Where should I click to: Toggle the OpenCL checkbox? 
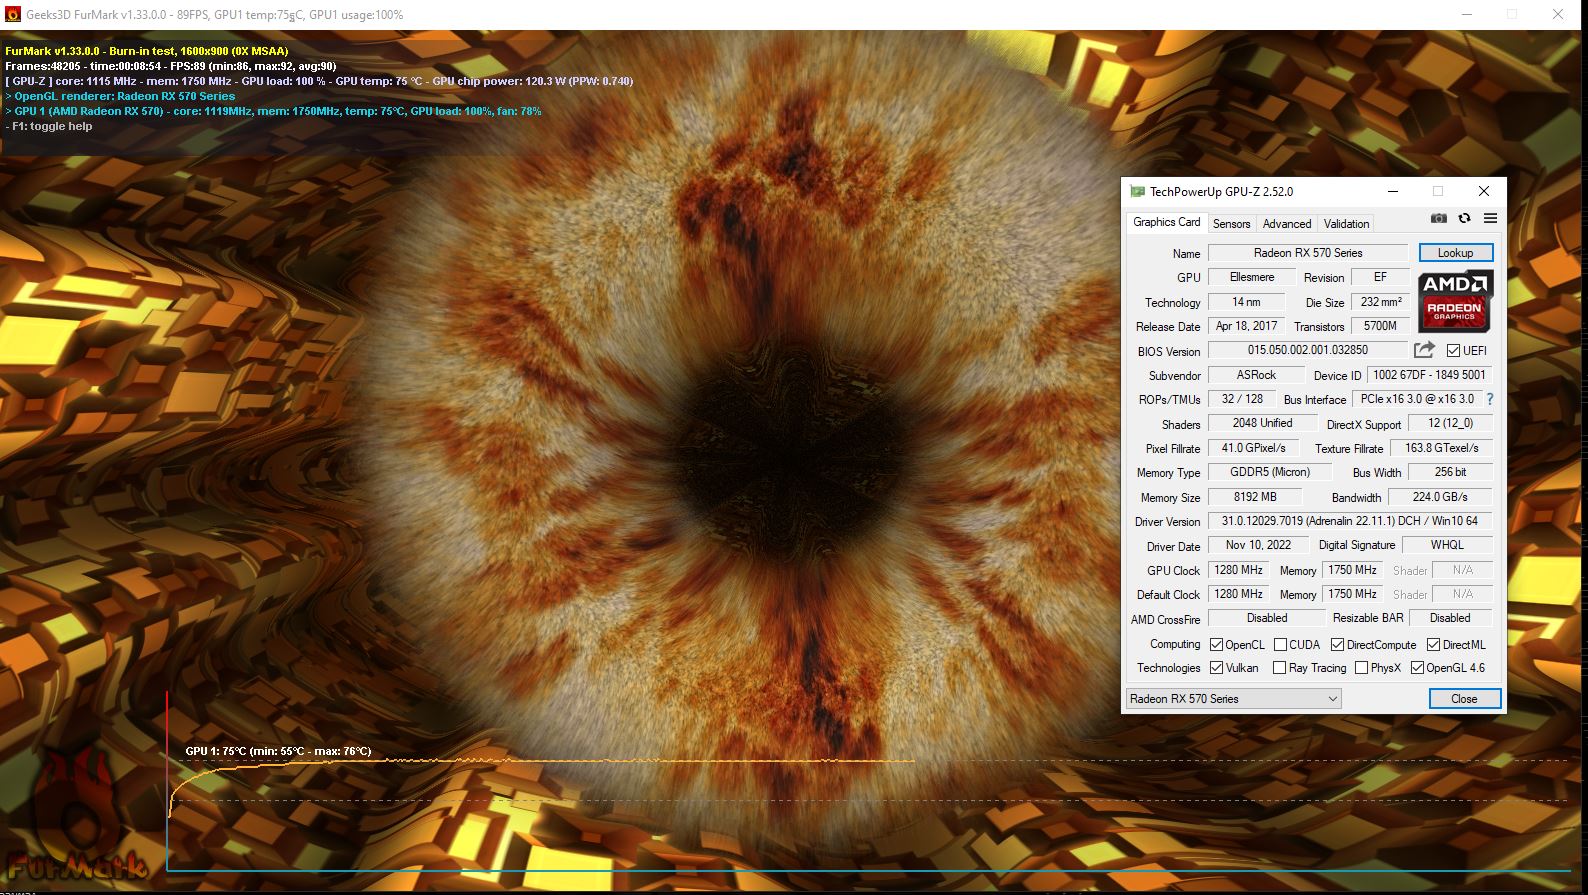pos(1216,645)
